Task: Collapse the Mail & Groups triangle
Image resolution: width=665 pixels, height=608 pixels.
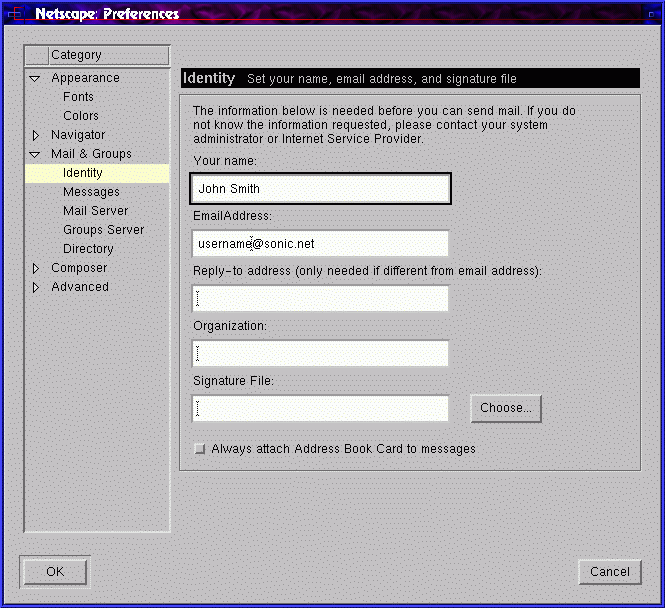Action: 35,154
